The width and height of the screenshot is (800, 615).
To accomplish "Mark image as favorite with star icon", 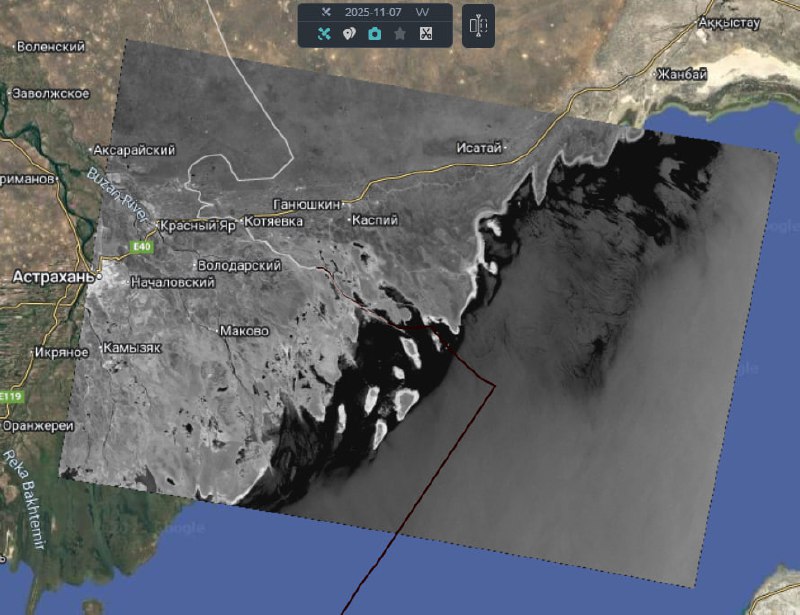I will (x=400, y=33).
